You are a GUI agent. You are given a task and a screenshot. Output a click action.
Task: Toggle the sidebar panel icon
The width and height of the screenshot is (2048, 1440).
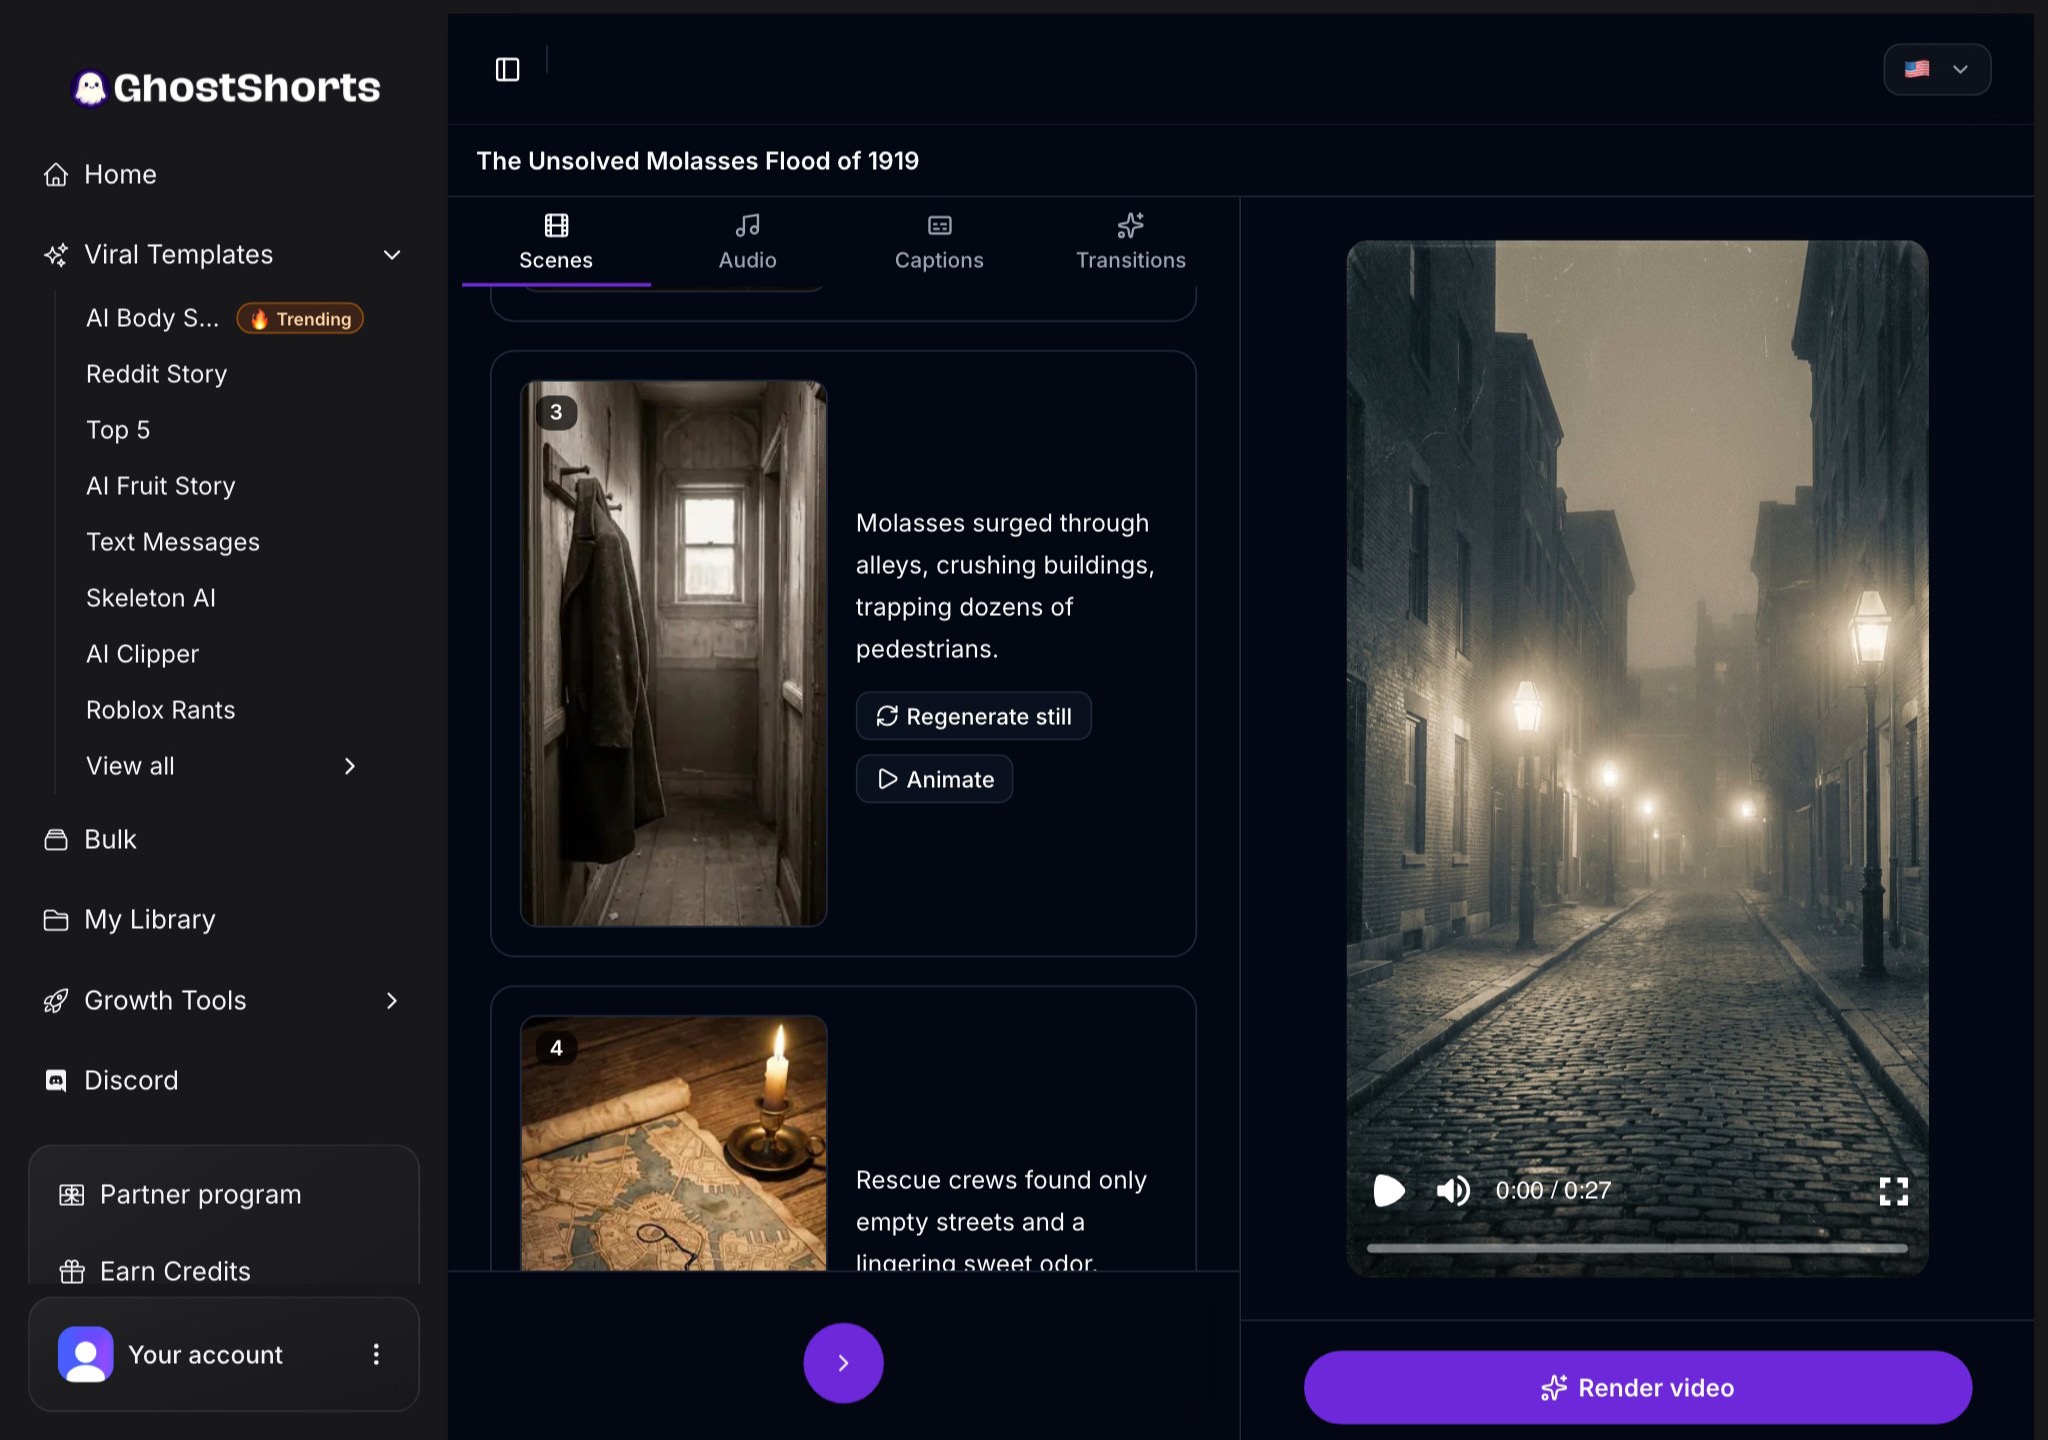[508, 69]
